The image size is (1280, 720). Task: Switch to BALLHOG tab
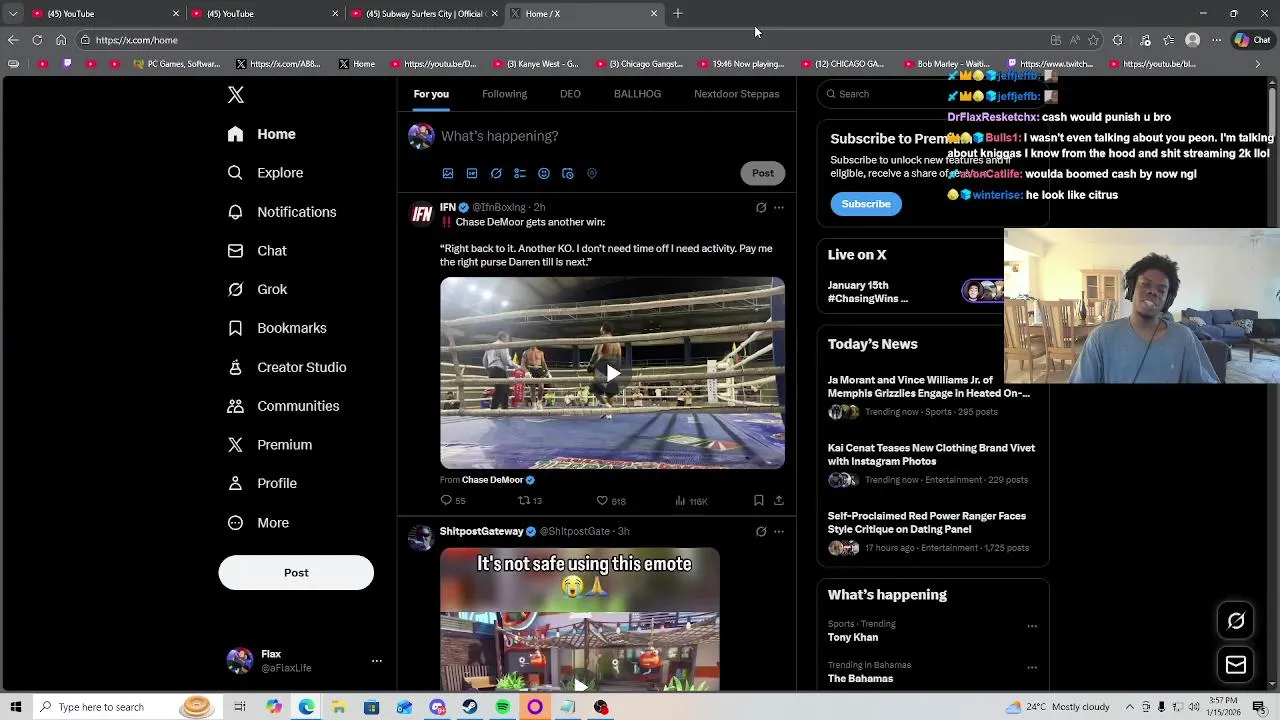tap(637, 94)
